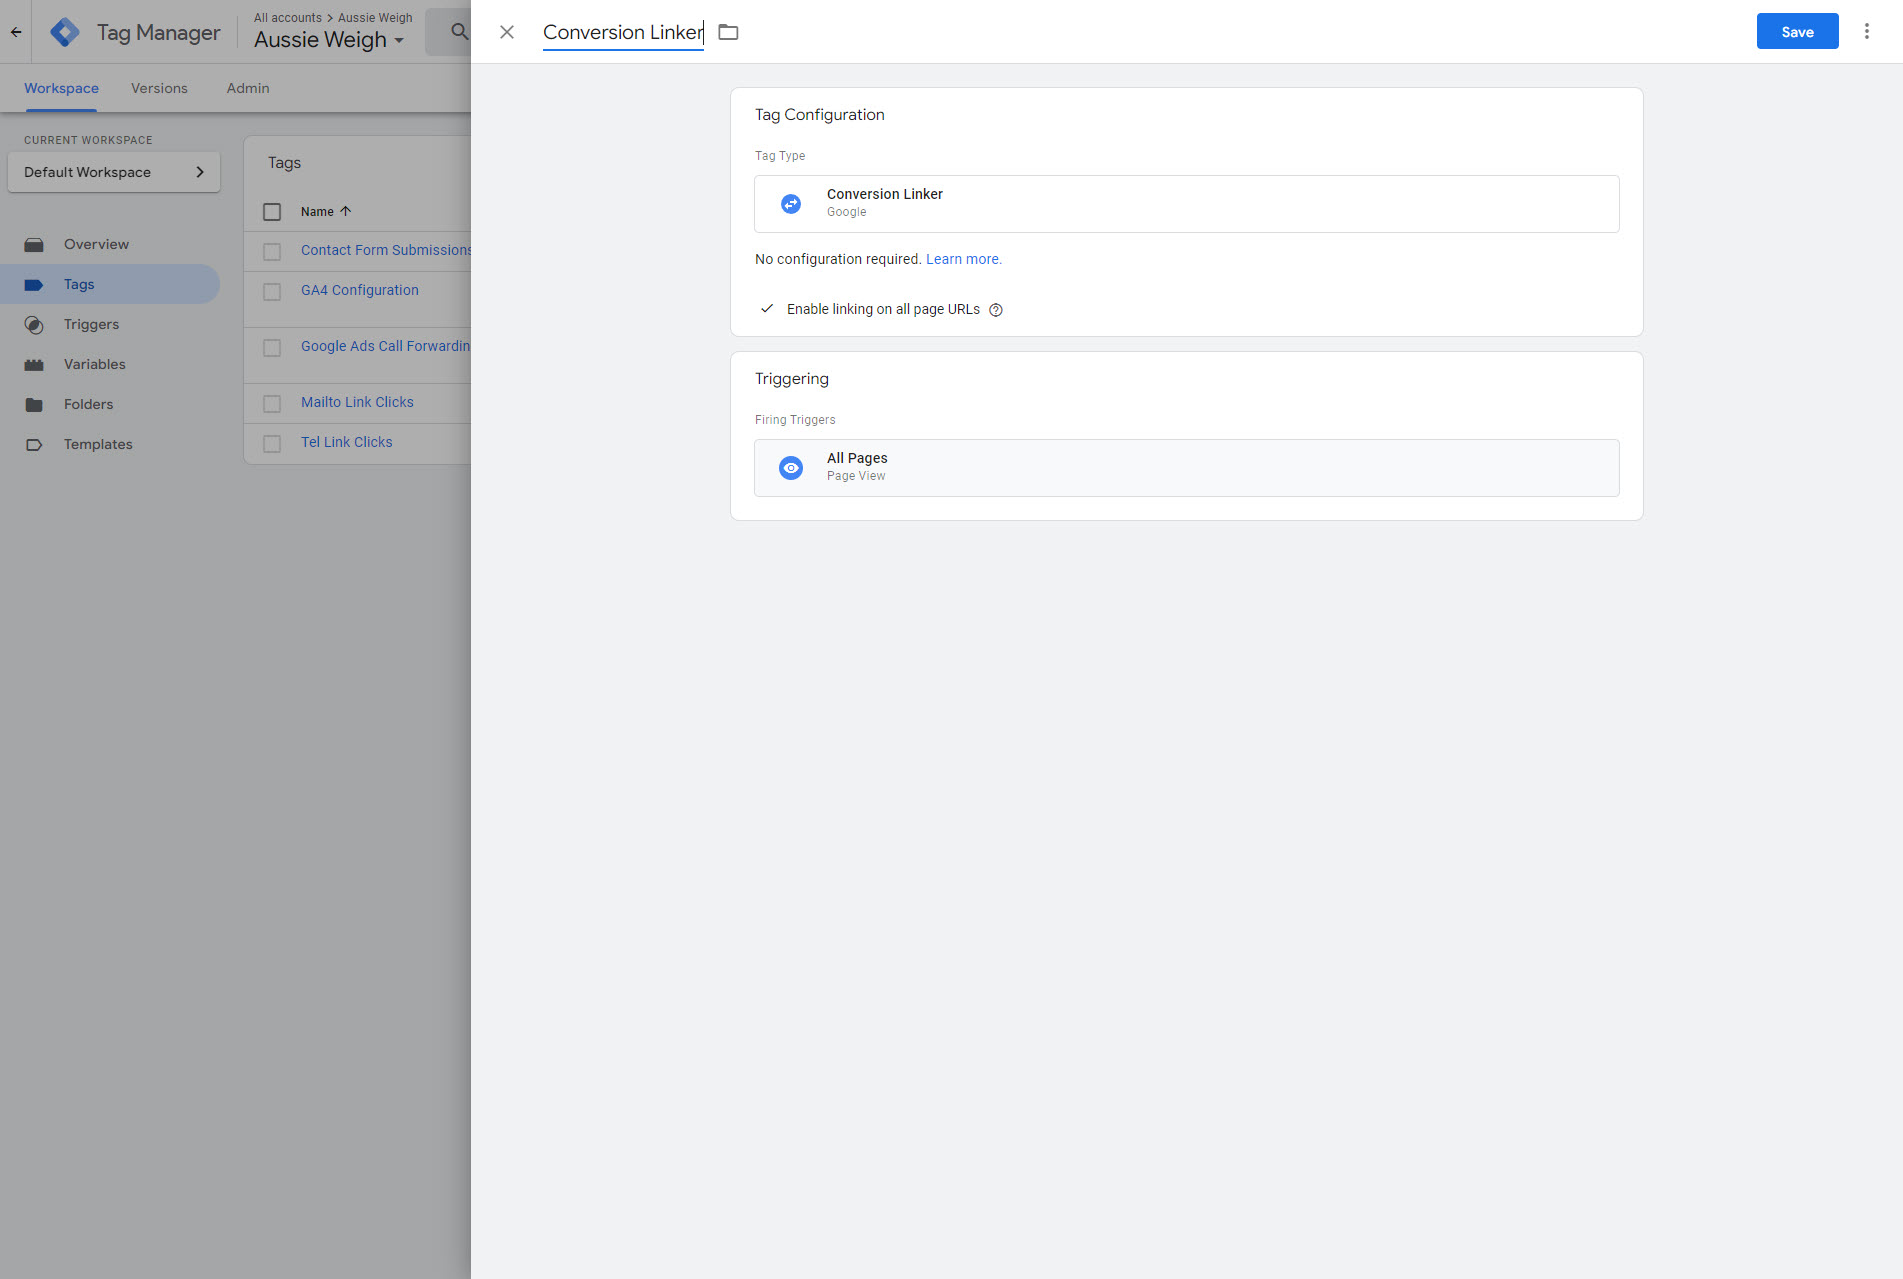1903x1279 pixels.
Task: Click the help icon beside Enable linking
Action: (x=996, y=310)
